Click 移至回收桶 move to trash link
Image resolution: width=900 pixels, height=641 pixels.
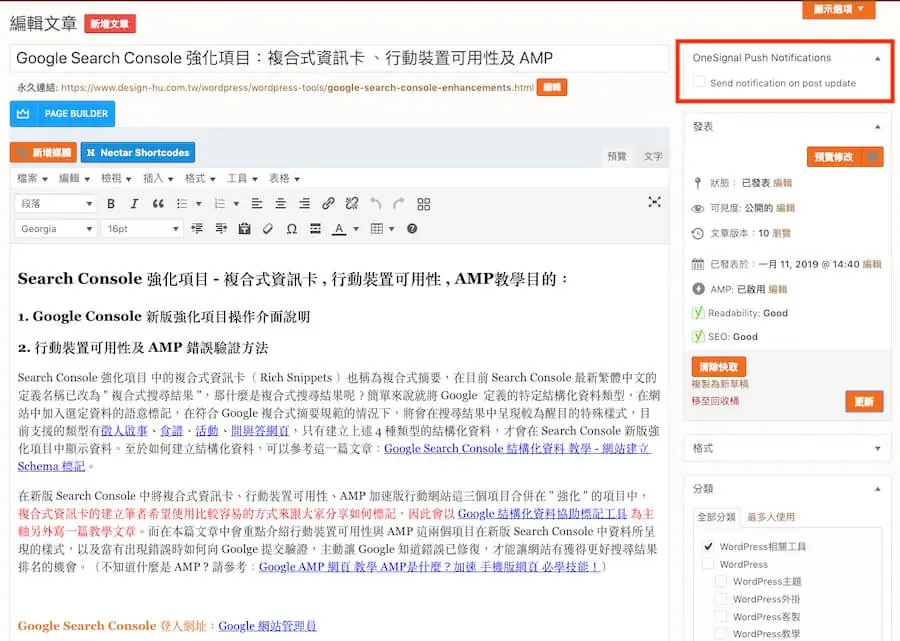click(715, 401)
